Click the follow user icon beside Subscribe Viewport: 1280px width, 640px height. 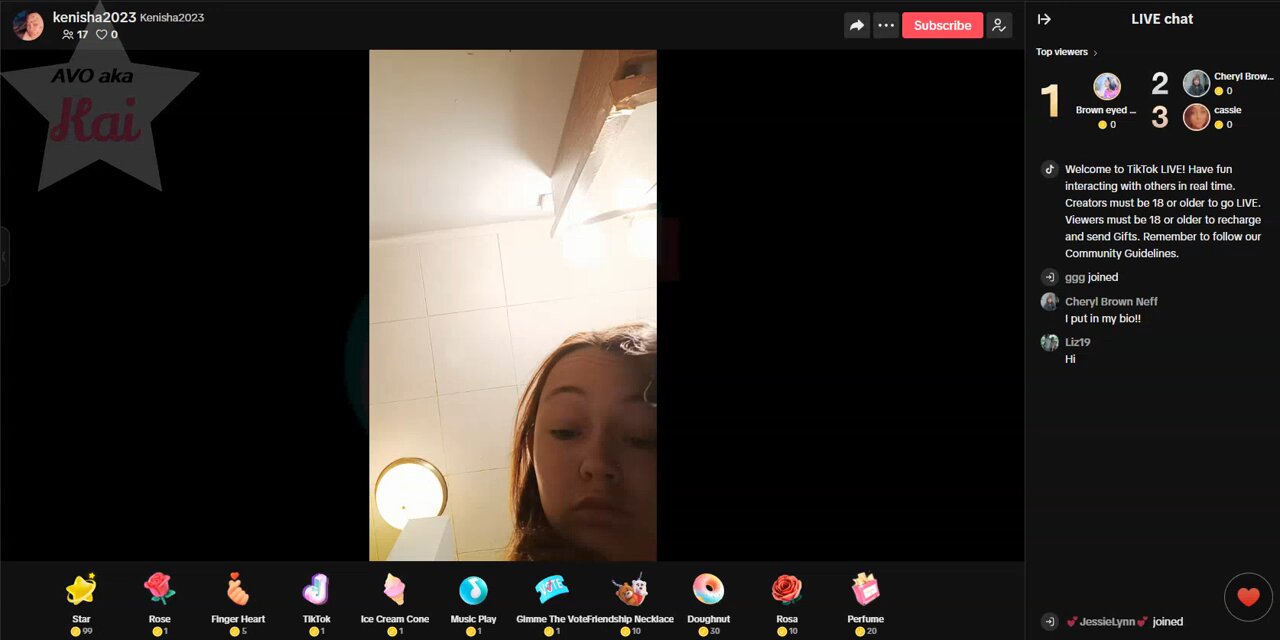999,25
